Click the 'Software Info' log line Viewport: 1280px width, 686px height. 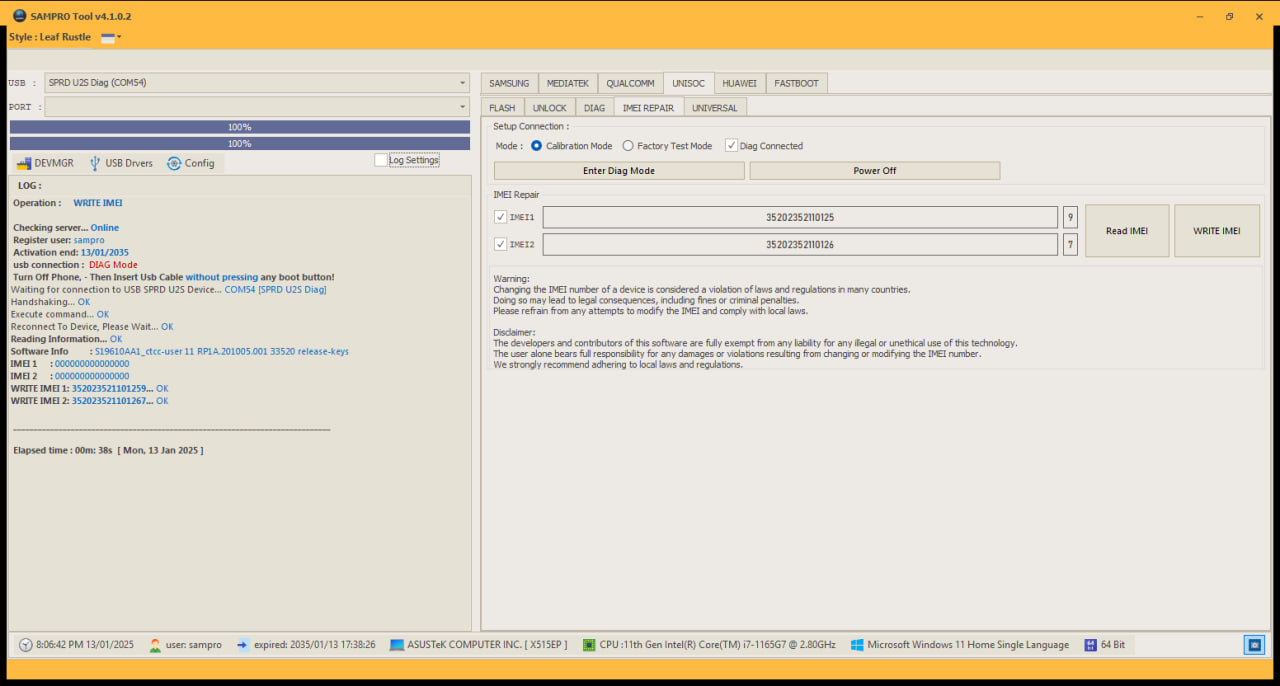(x=180, y=352)
